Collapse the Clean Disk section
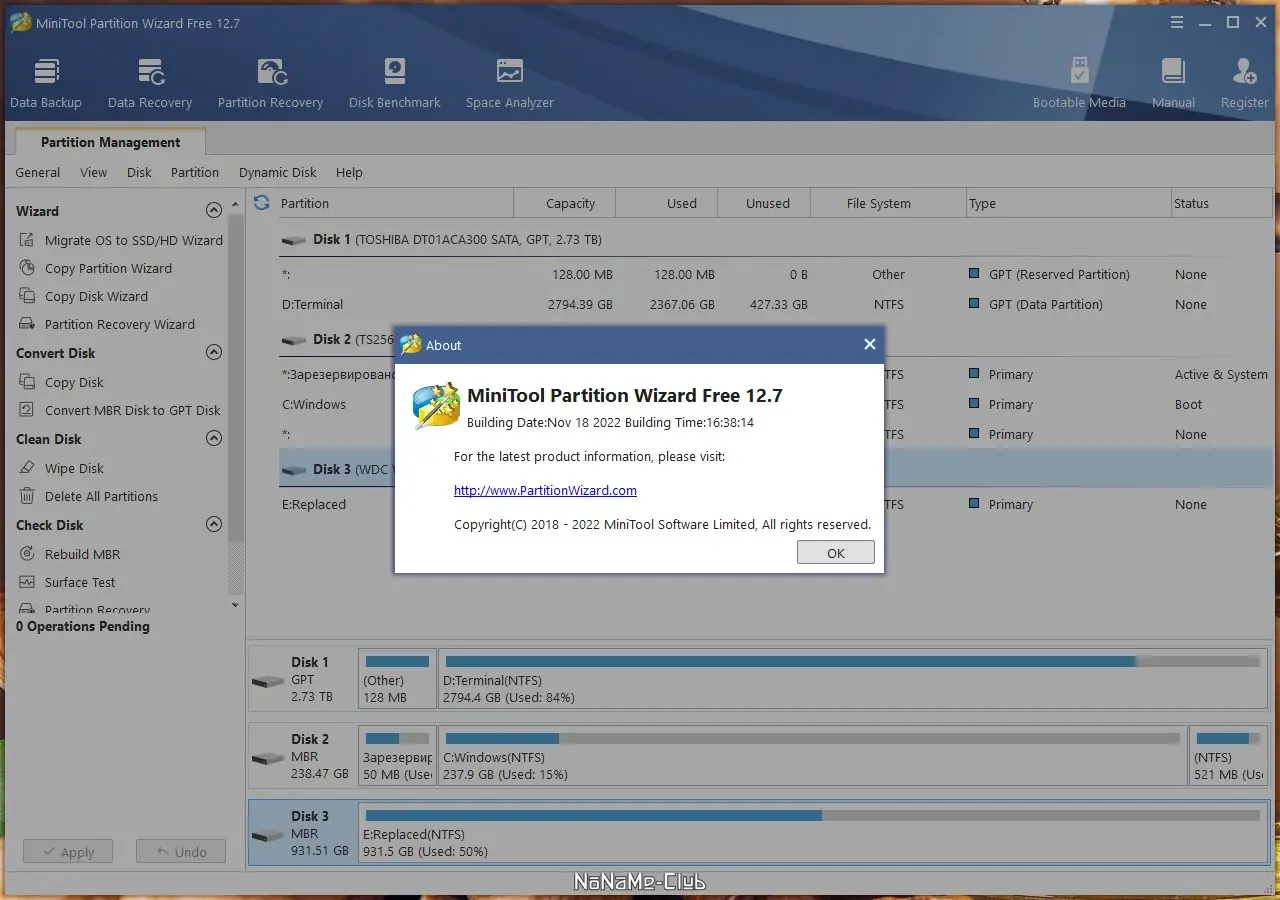This screenshot has width=1280, height=900. (x=213, y=439)
